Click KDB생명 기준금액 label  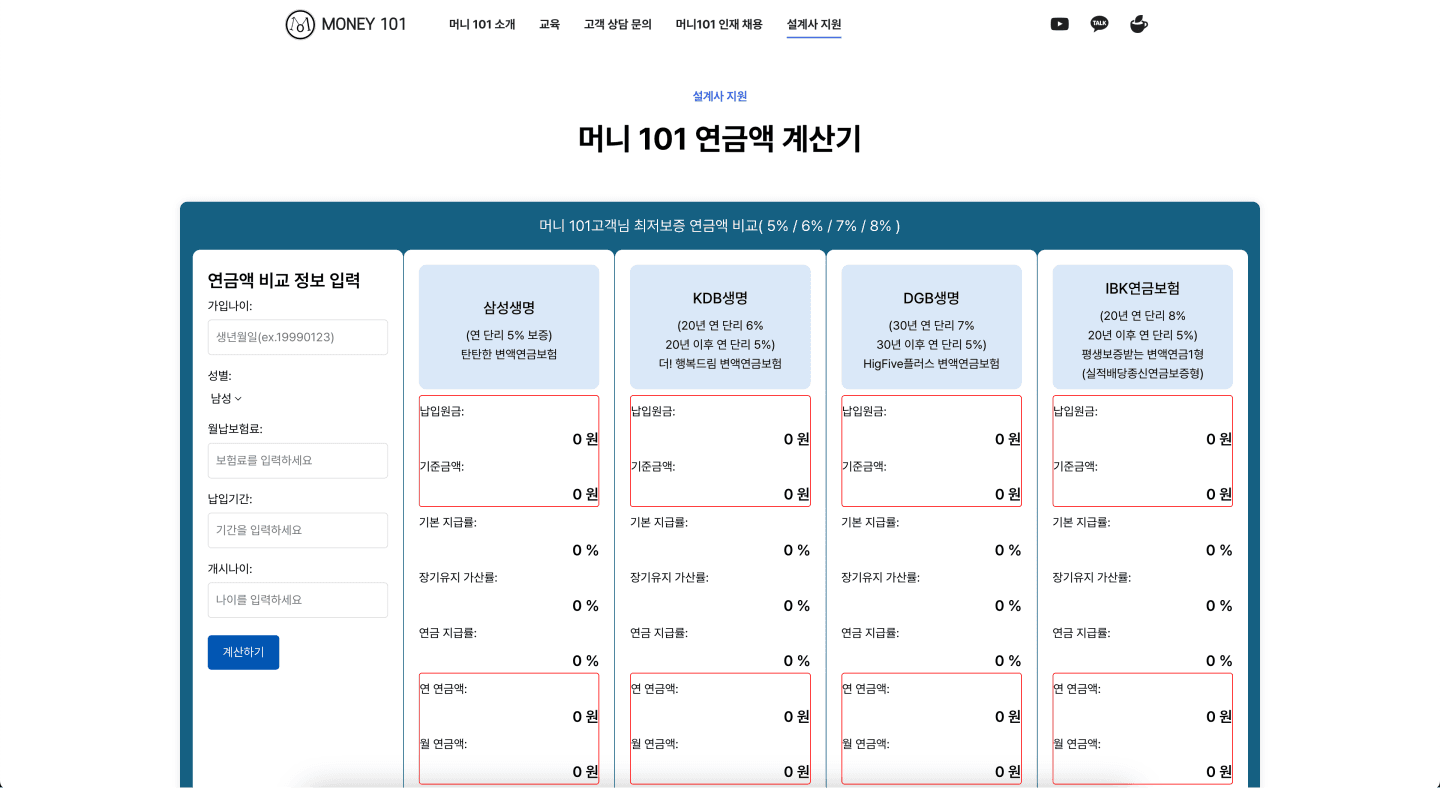pyautogui.click(x=653, y=466)
